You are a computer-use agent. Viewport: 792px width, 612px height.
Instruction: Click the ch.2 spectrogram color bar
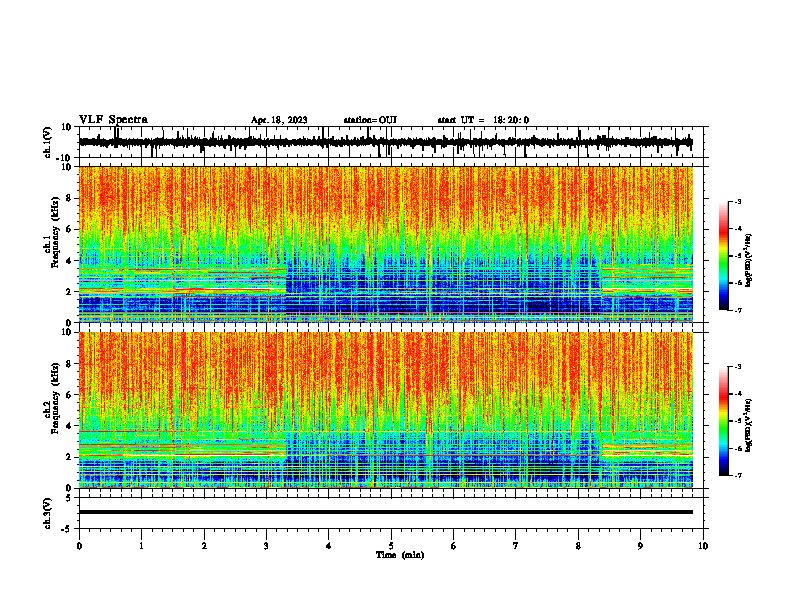click(723, 421)
